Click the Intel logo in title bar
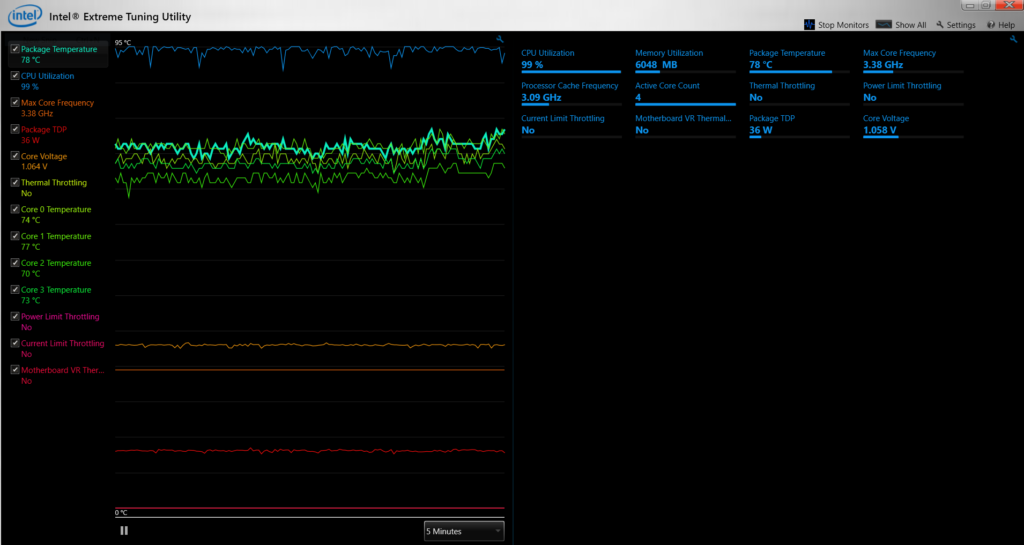This screenshot has width=1024, height=545. click(x=25, y=16)
